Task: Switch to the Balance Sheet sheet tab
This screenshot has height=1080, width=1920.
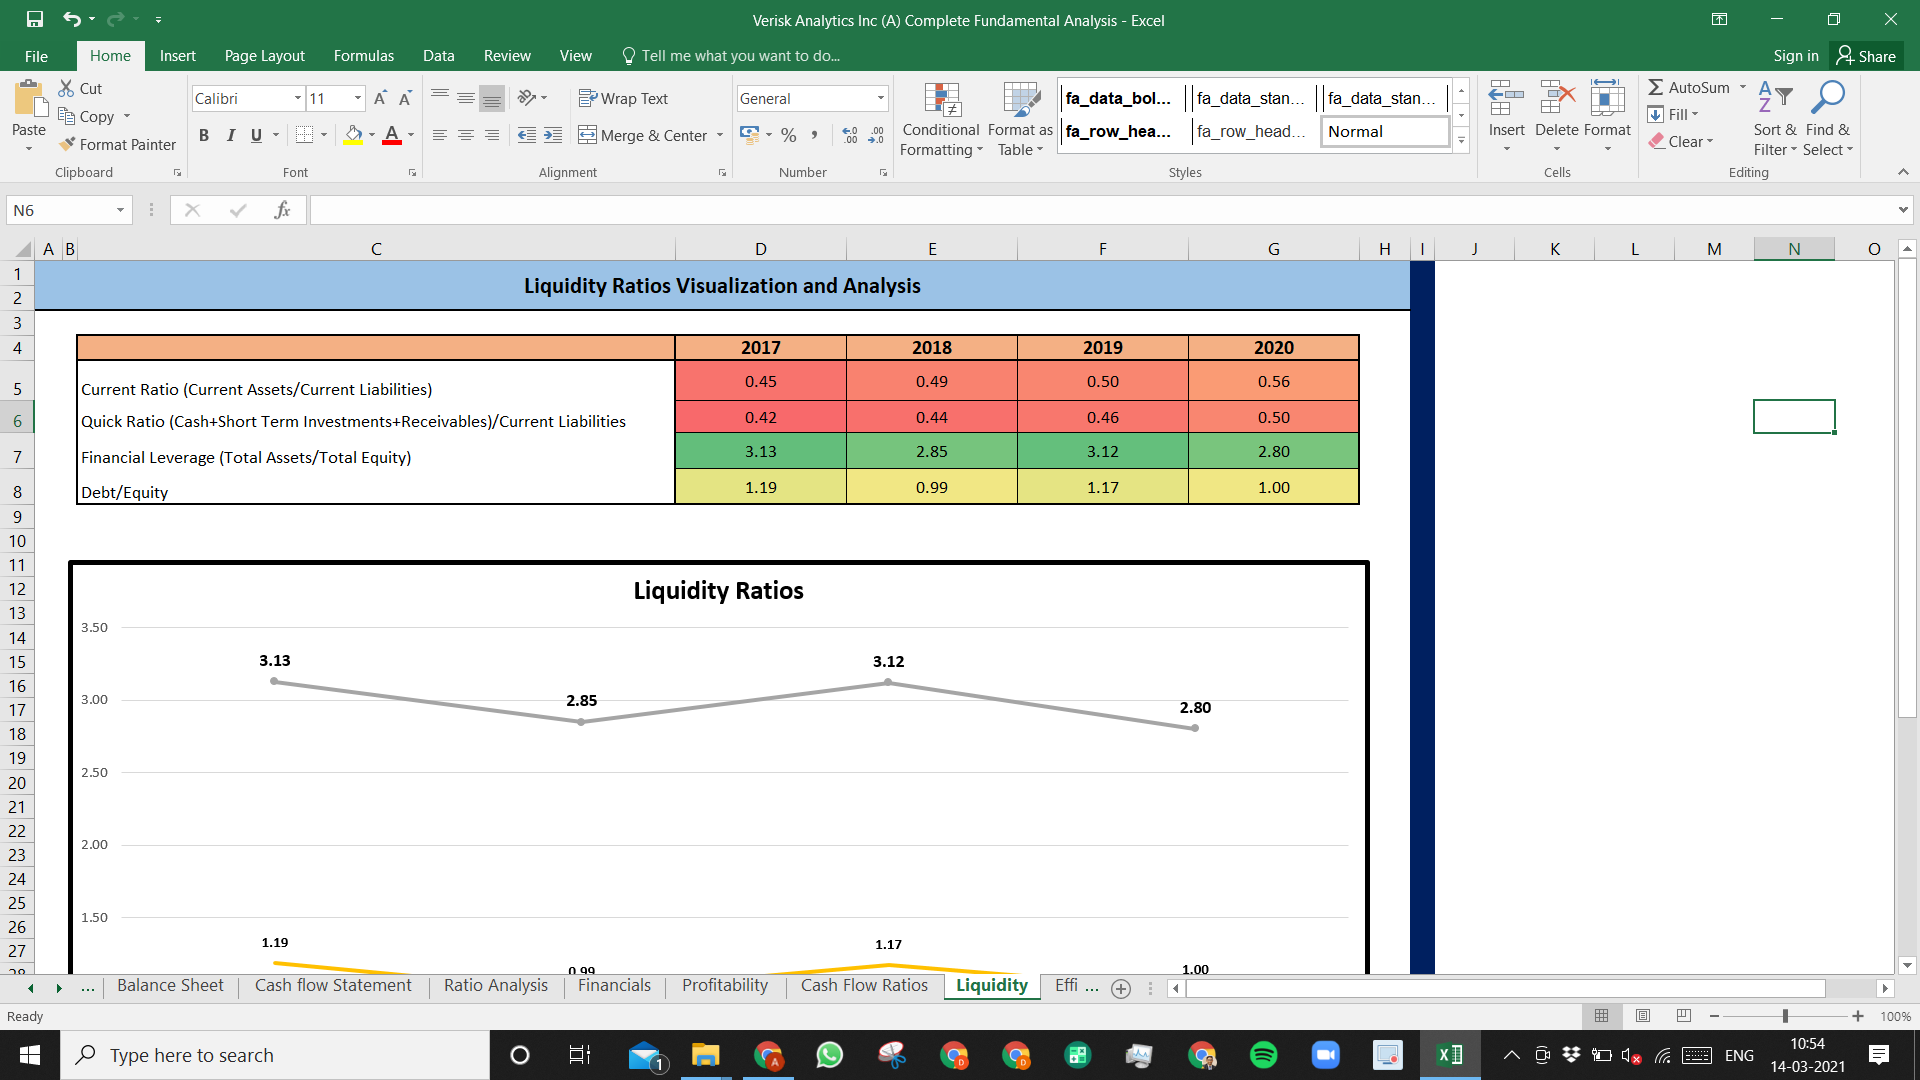Action: point(170,986)
